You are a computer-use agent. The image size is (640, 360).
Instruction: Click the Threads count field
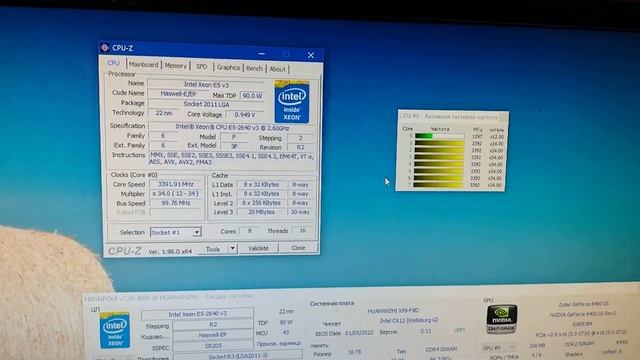[x=302, y=231]
